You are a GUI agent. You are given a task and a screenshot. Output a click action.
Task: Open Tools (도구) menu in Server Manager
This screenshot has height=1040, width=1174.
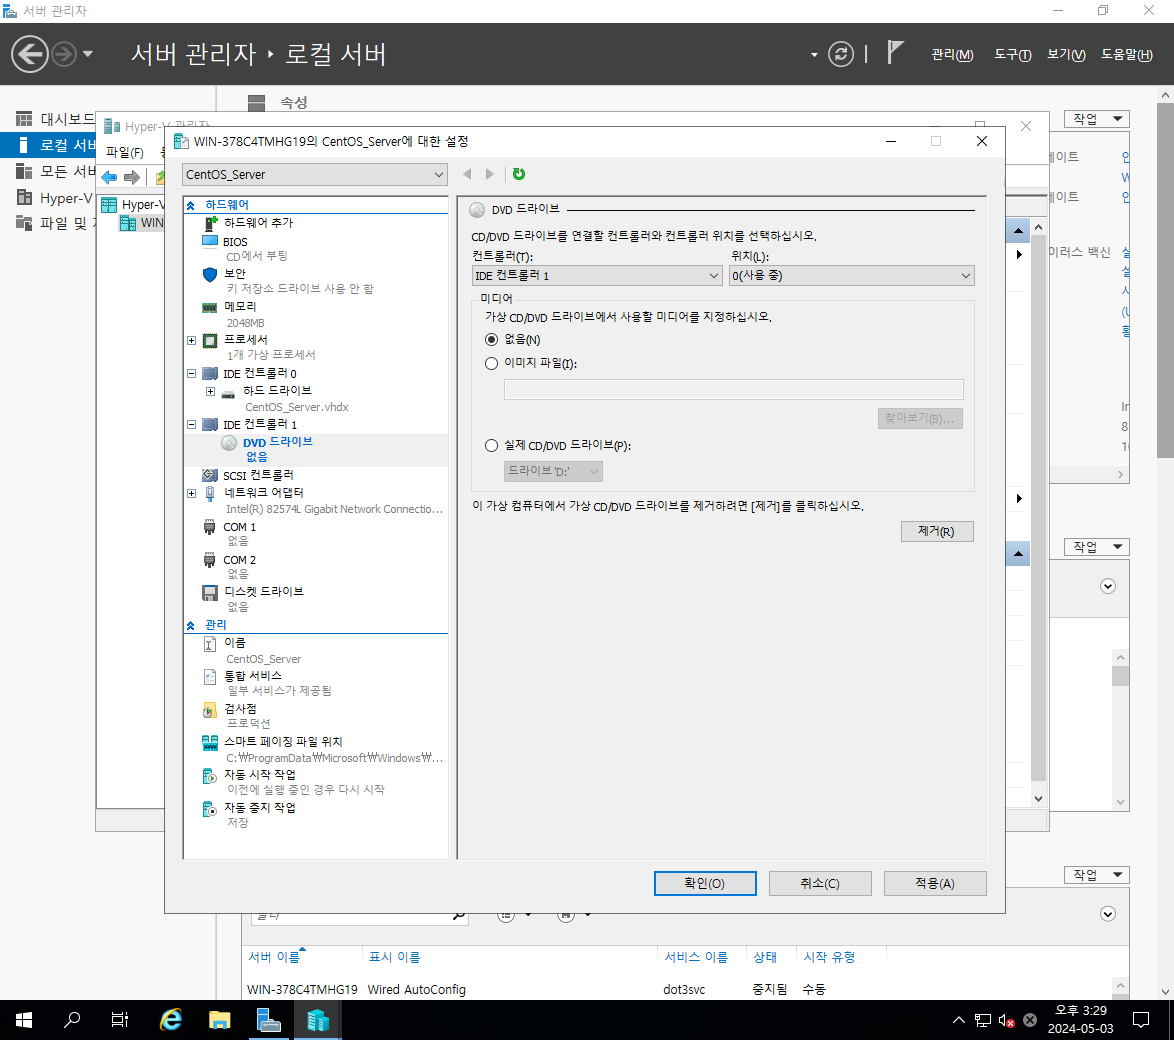coord(1012,55)
